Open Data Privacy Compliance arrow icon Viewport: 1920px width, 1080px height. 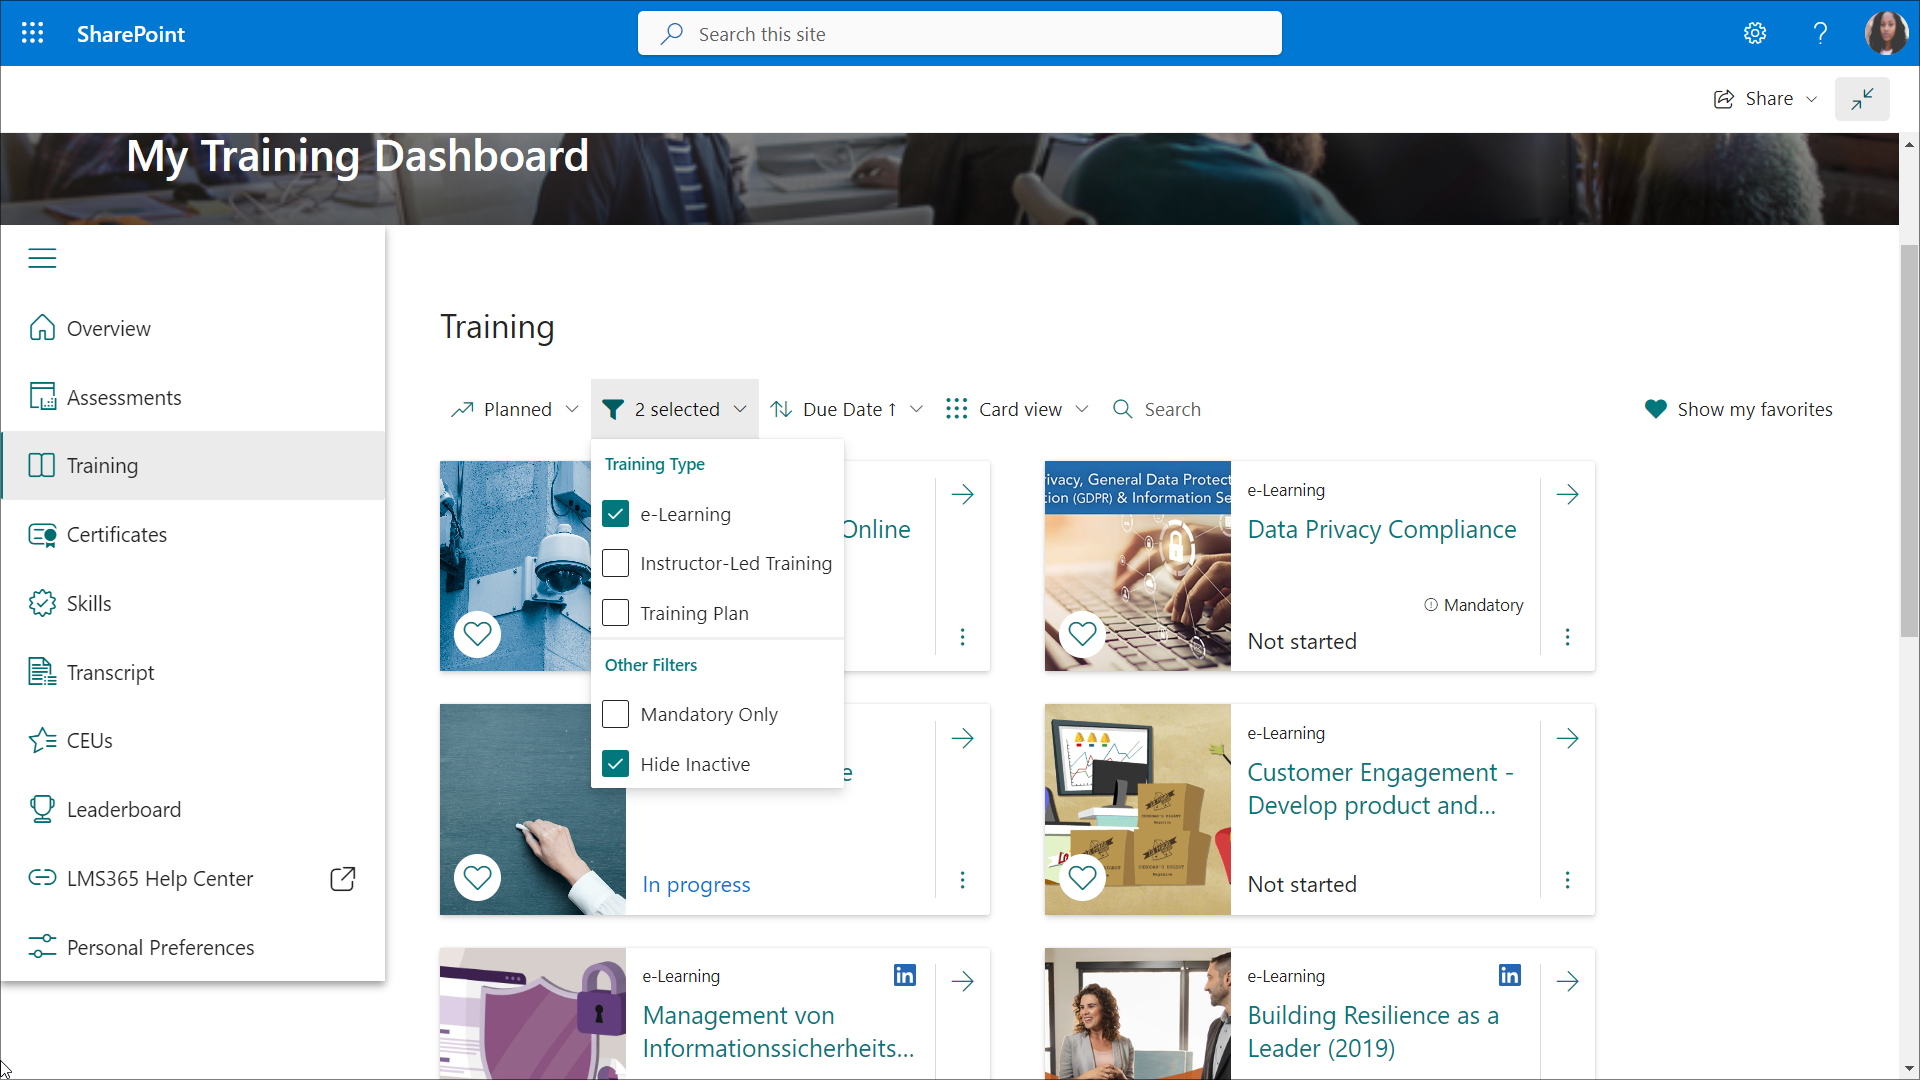[1567, 495]
